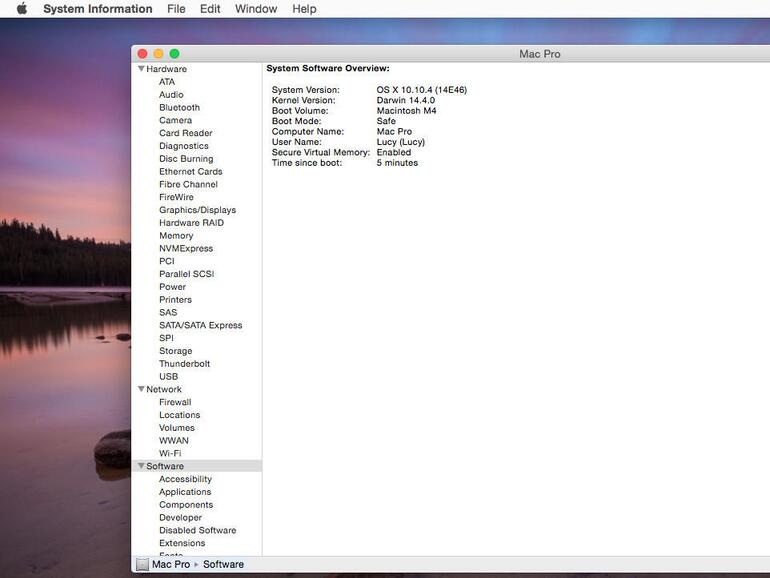Click the green zoom window button
Screen dimensions: 770x578
coord(174,54)
